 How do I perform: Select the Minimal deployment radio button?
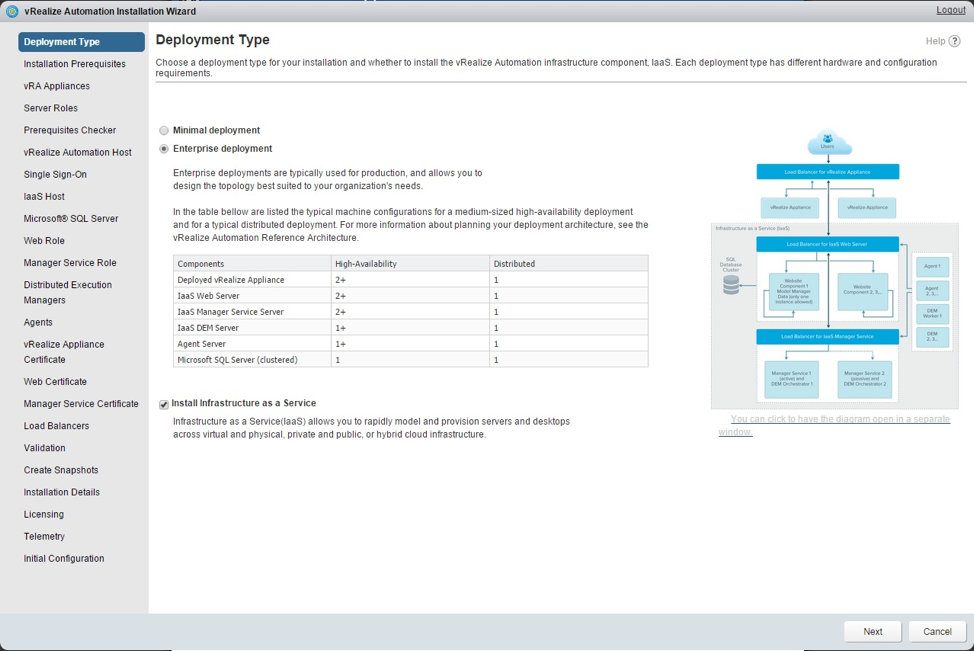coord(164,130)
